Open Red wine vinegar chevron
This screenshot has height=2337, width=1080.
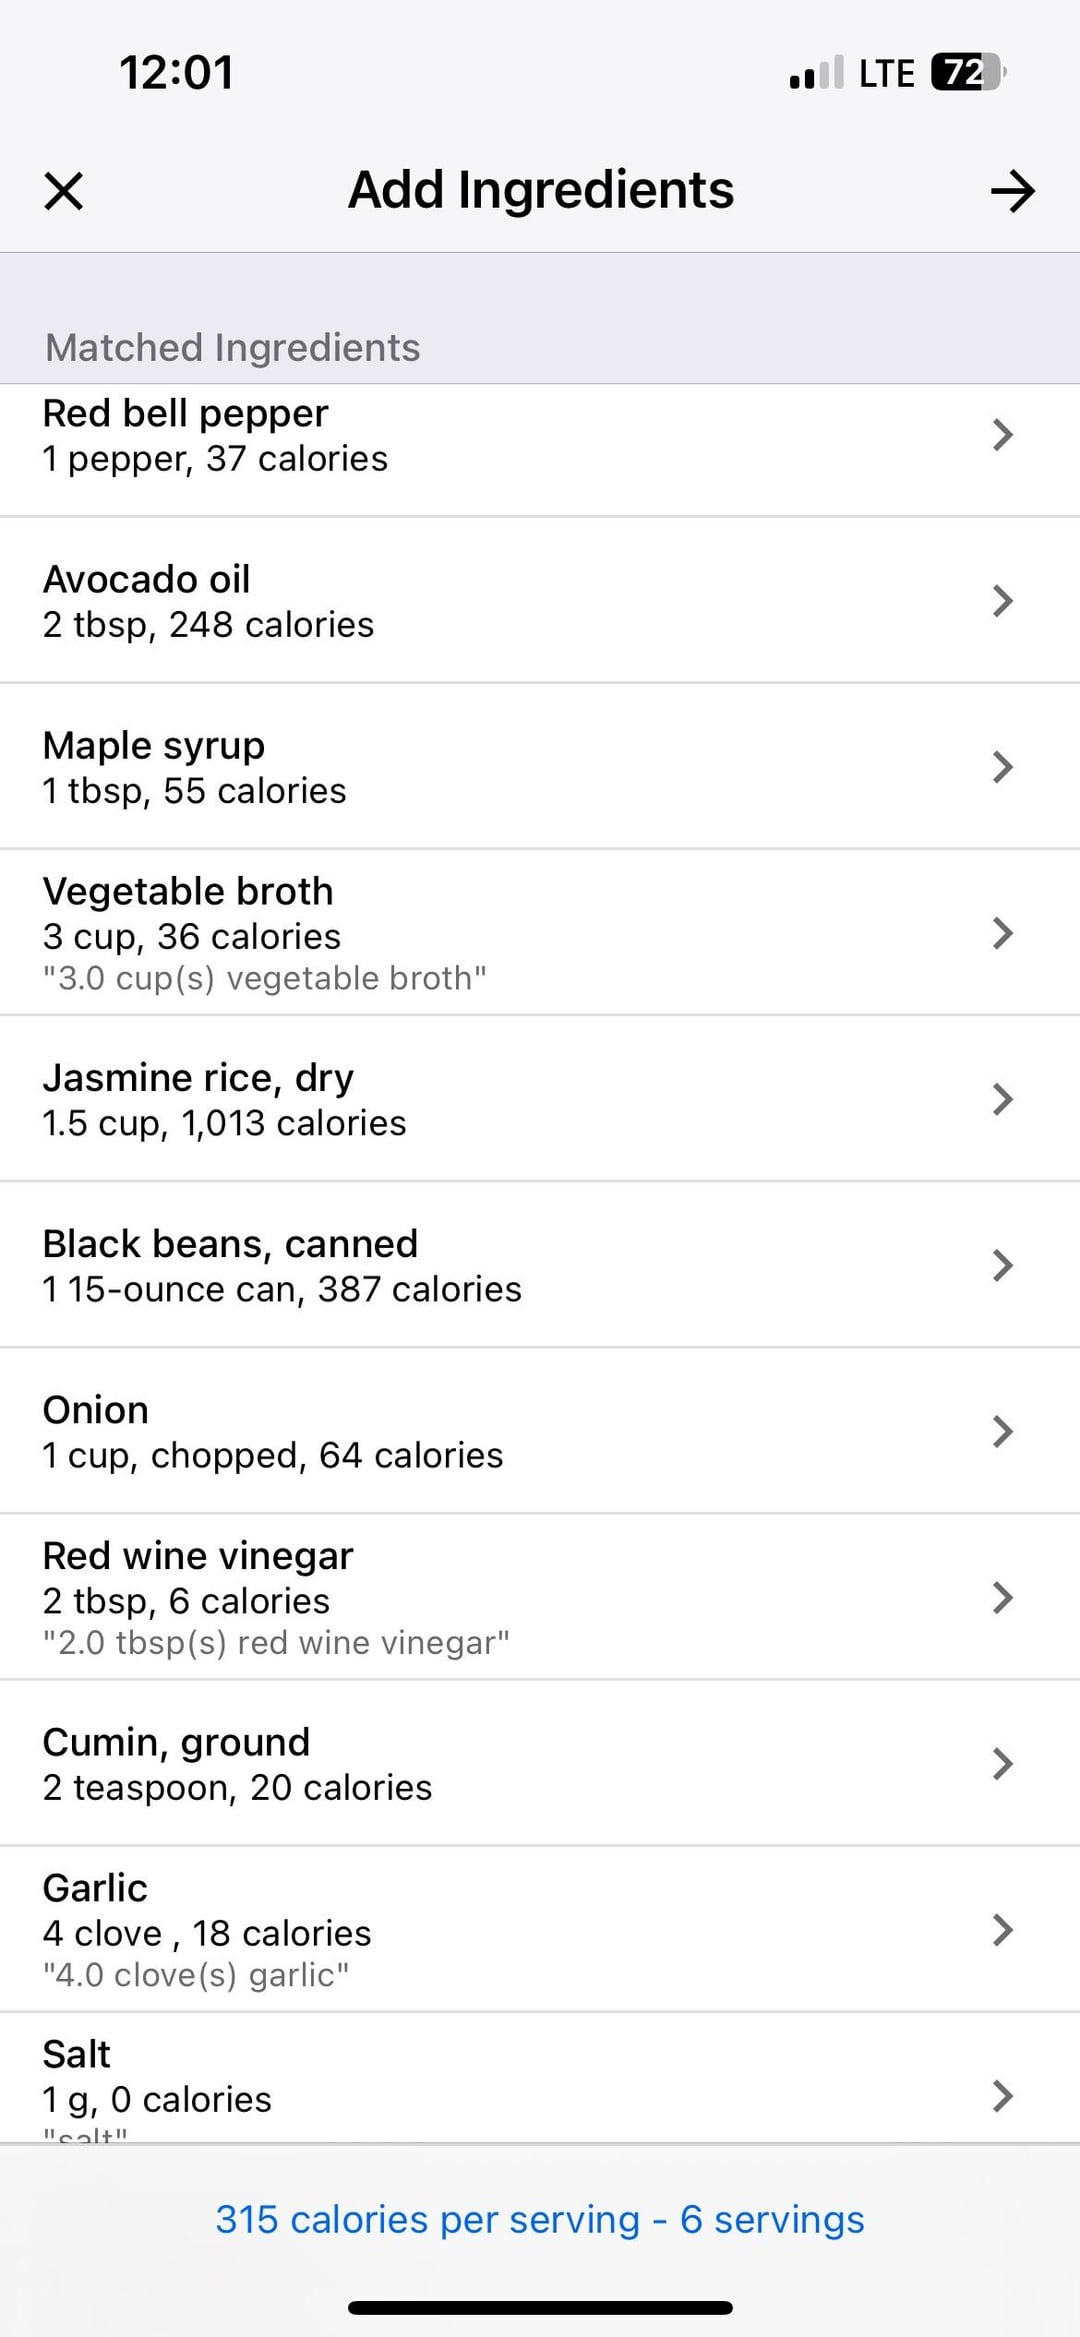pyautogui.click(x=1002, y=1597)
